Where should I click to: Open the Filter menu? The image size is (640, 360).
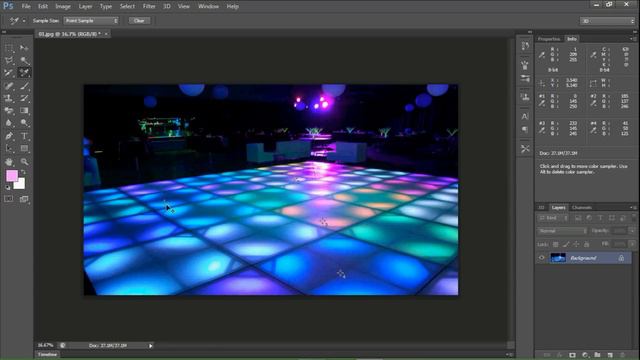pos(149,6)
